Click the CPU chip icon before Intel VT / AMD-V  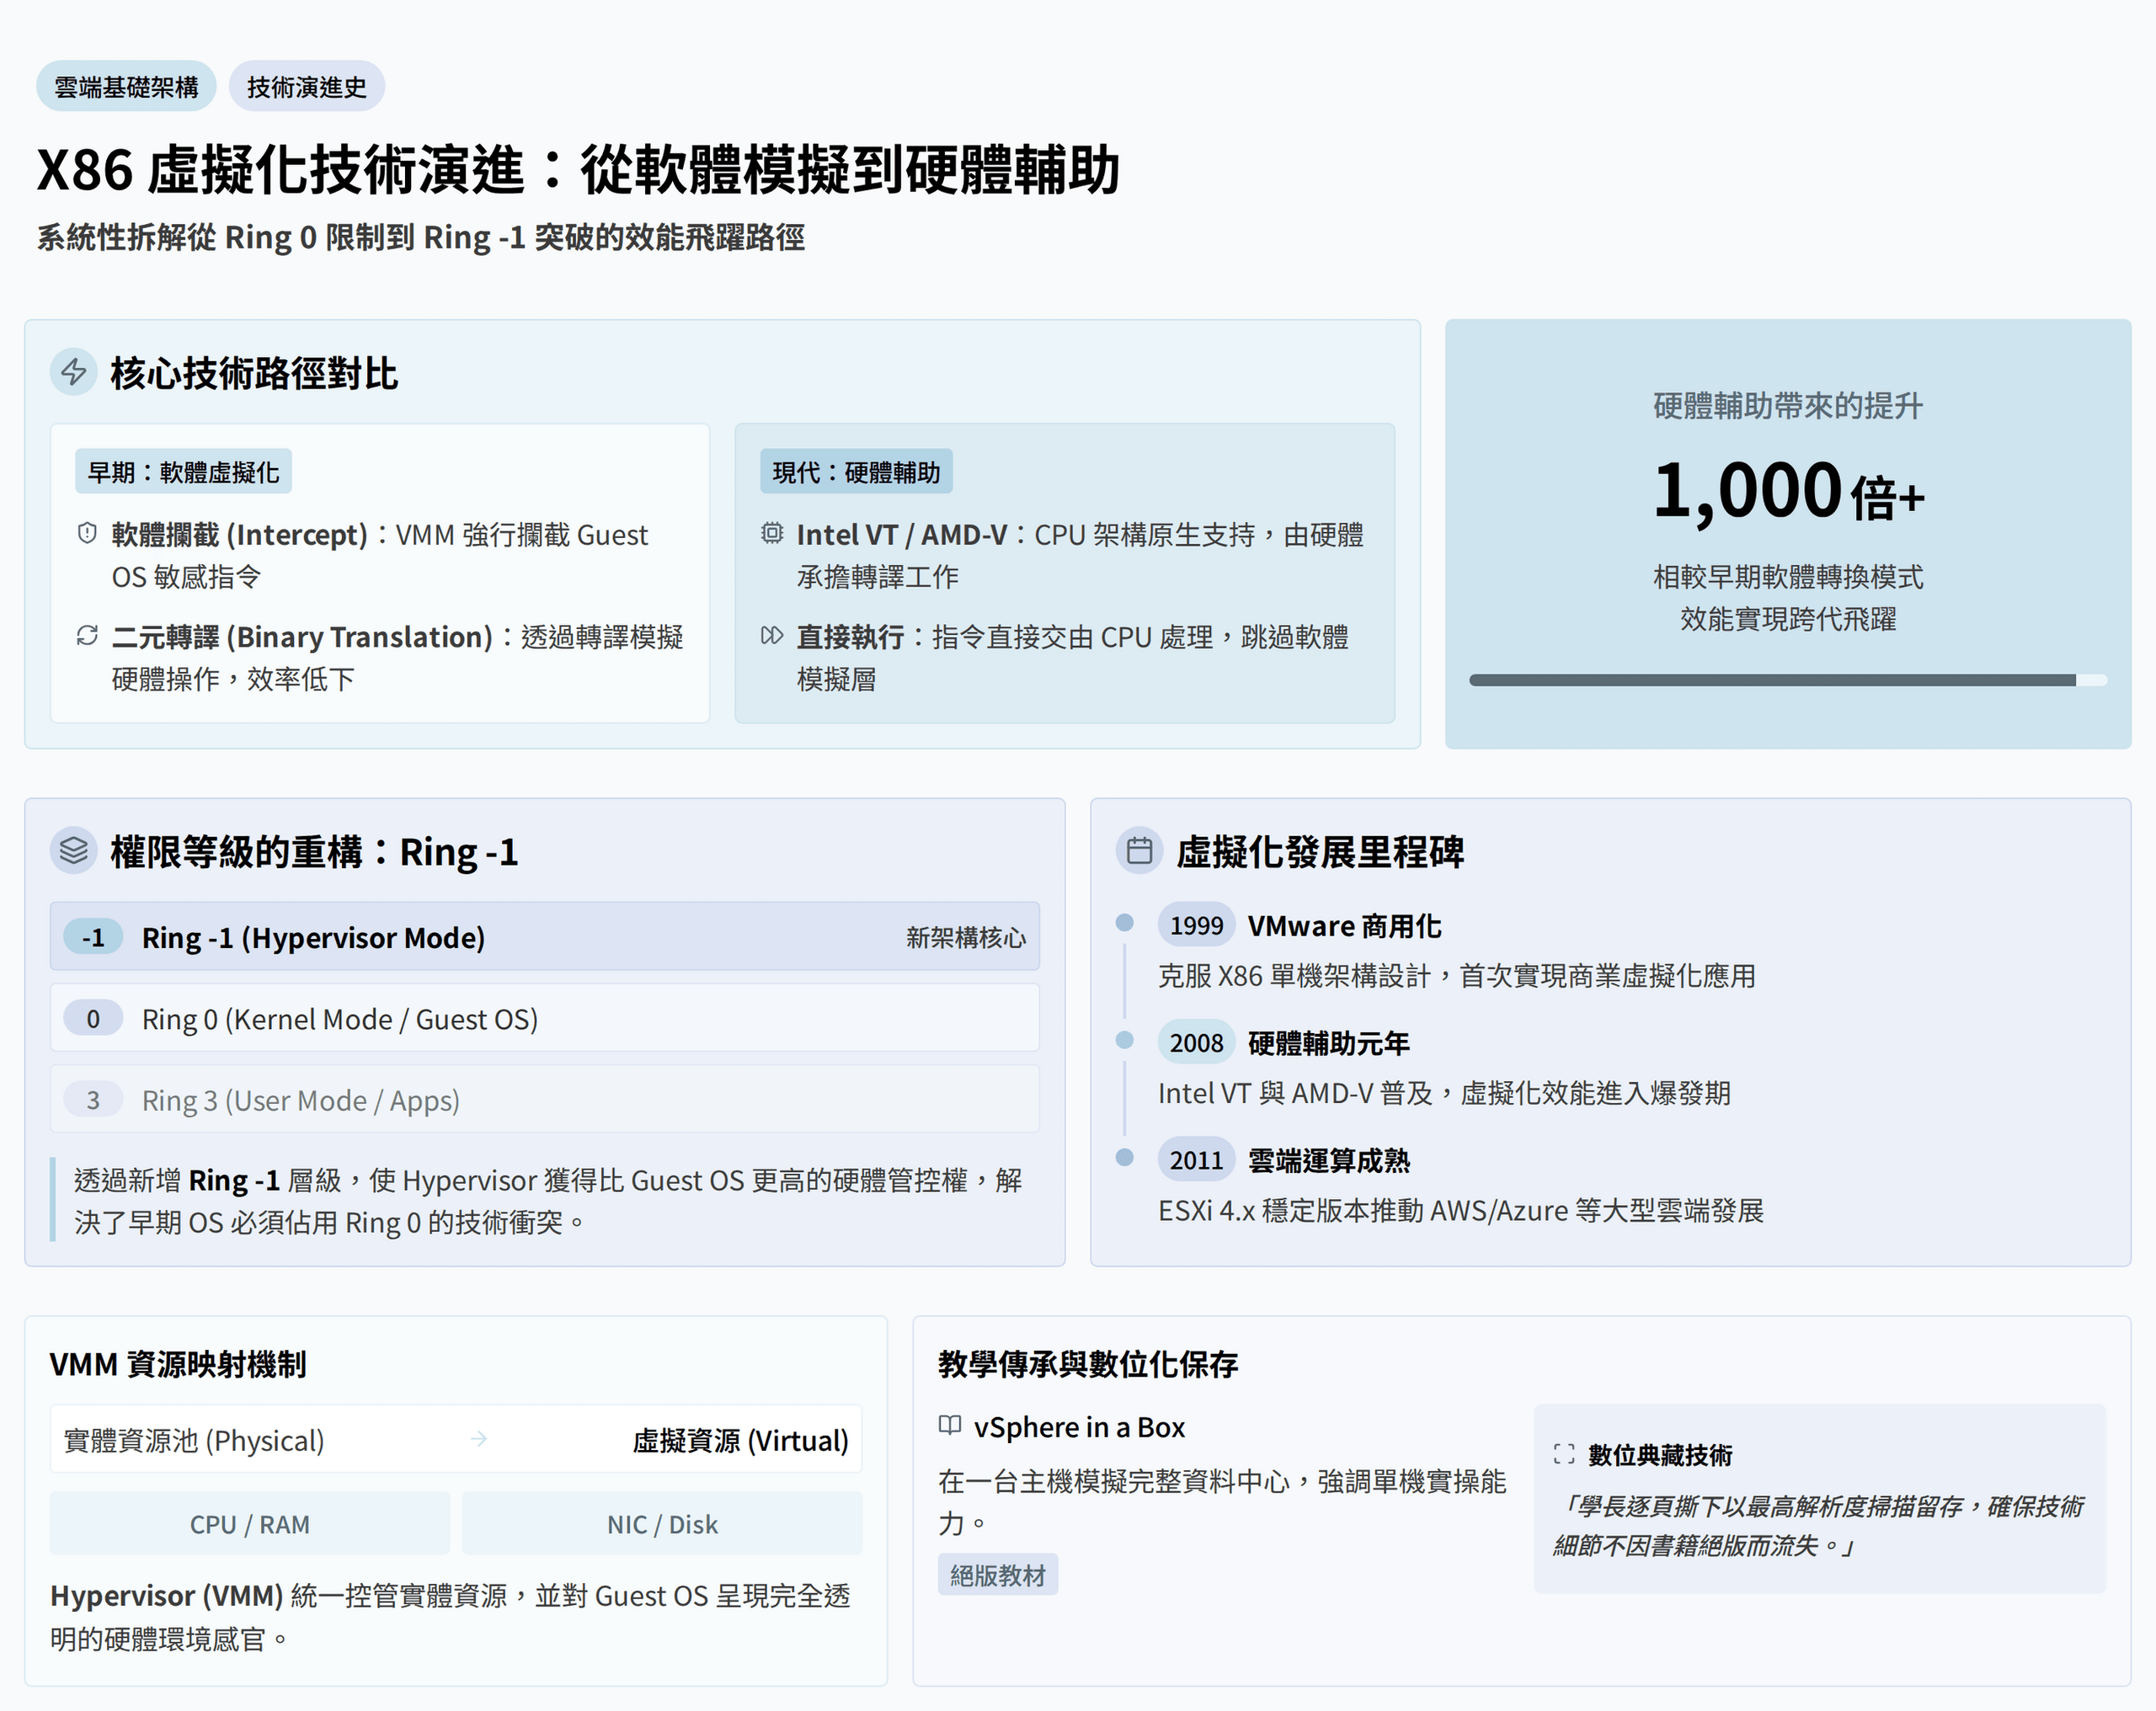click(772, 534)
